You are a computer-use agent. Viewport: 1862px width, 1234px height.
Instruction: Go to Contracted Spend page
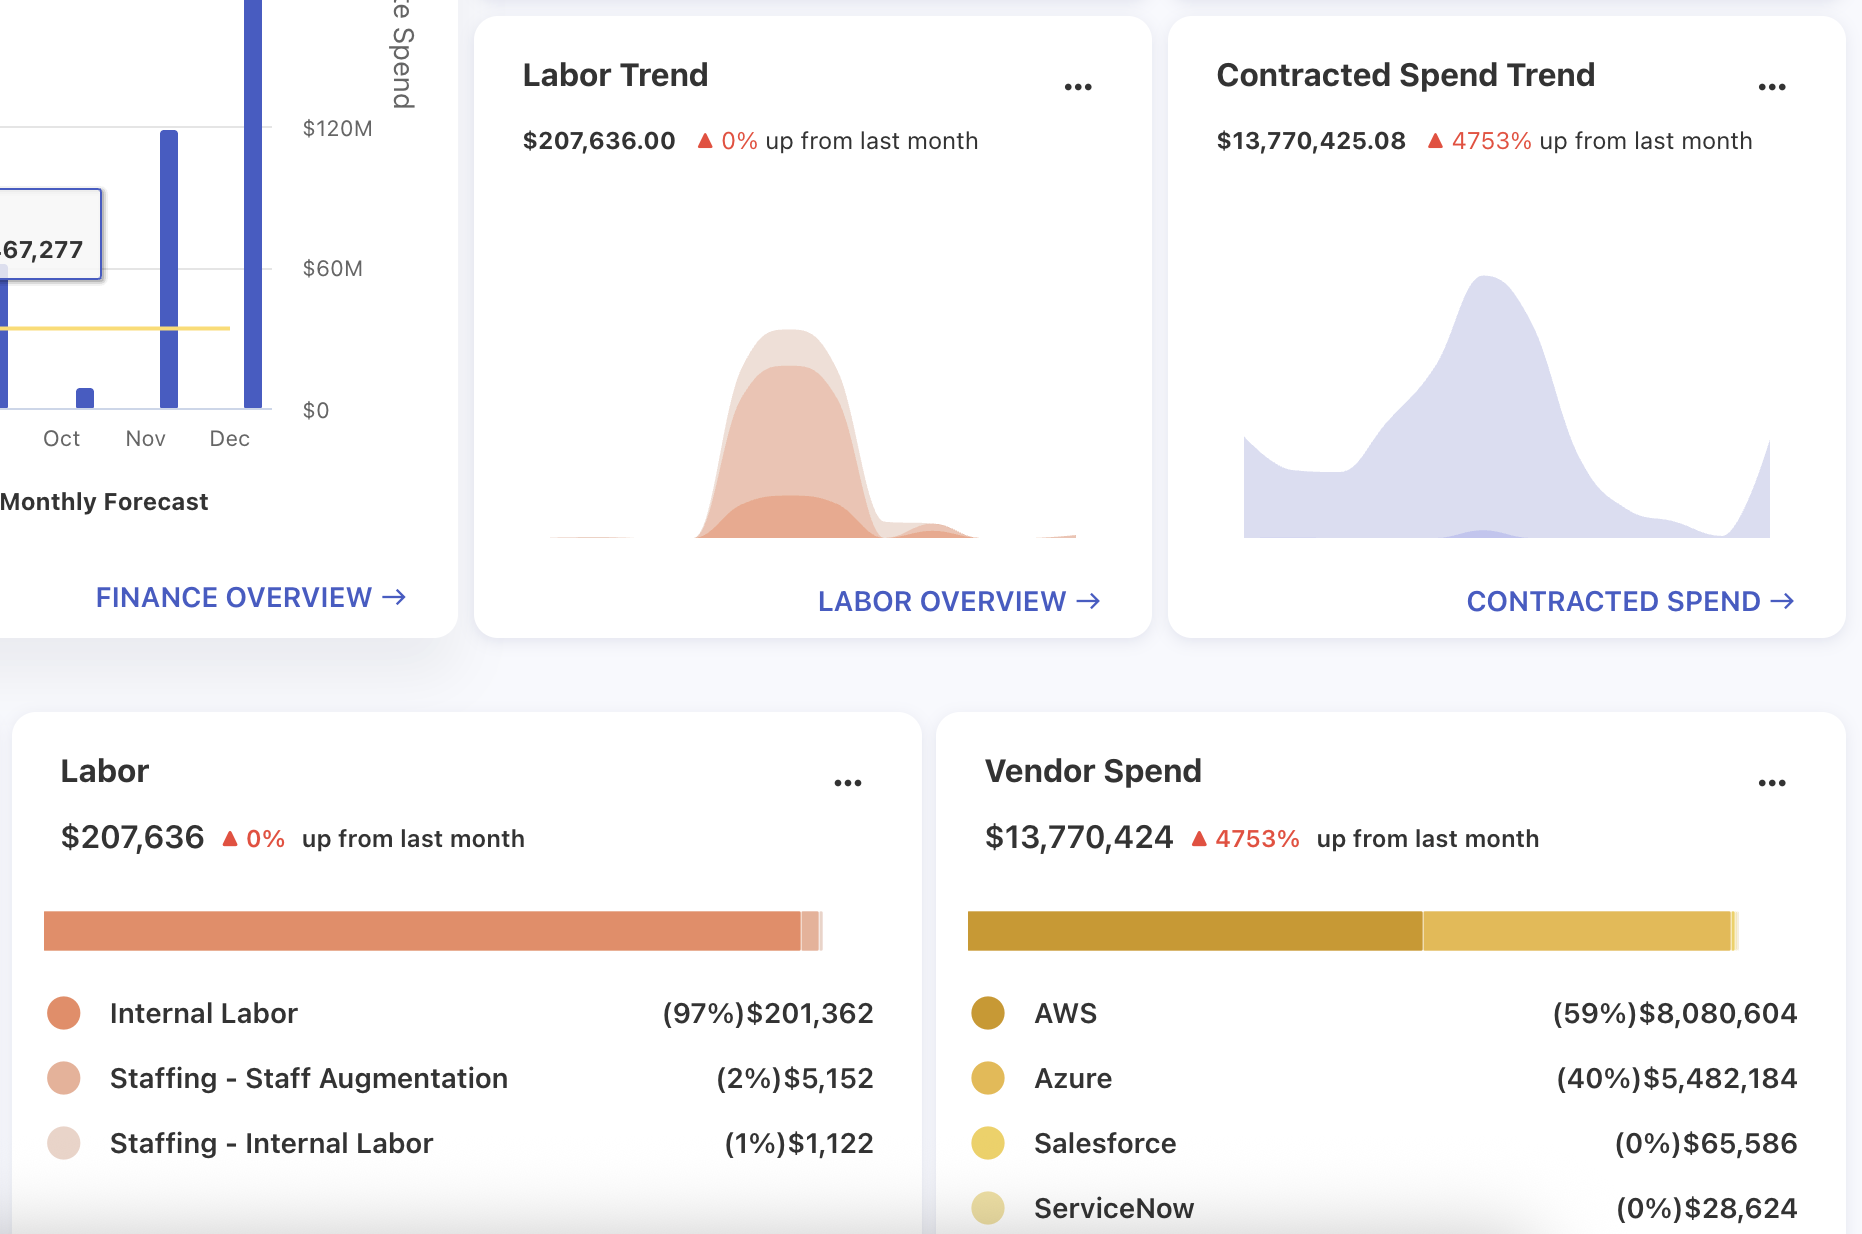point(1629,601)
